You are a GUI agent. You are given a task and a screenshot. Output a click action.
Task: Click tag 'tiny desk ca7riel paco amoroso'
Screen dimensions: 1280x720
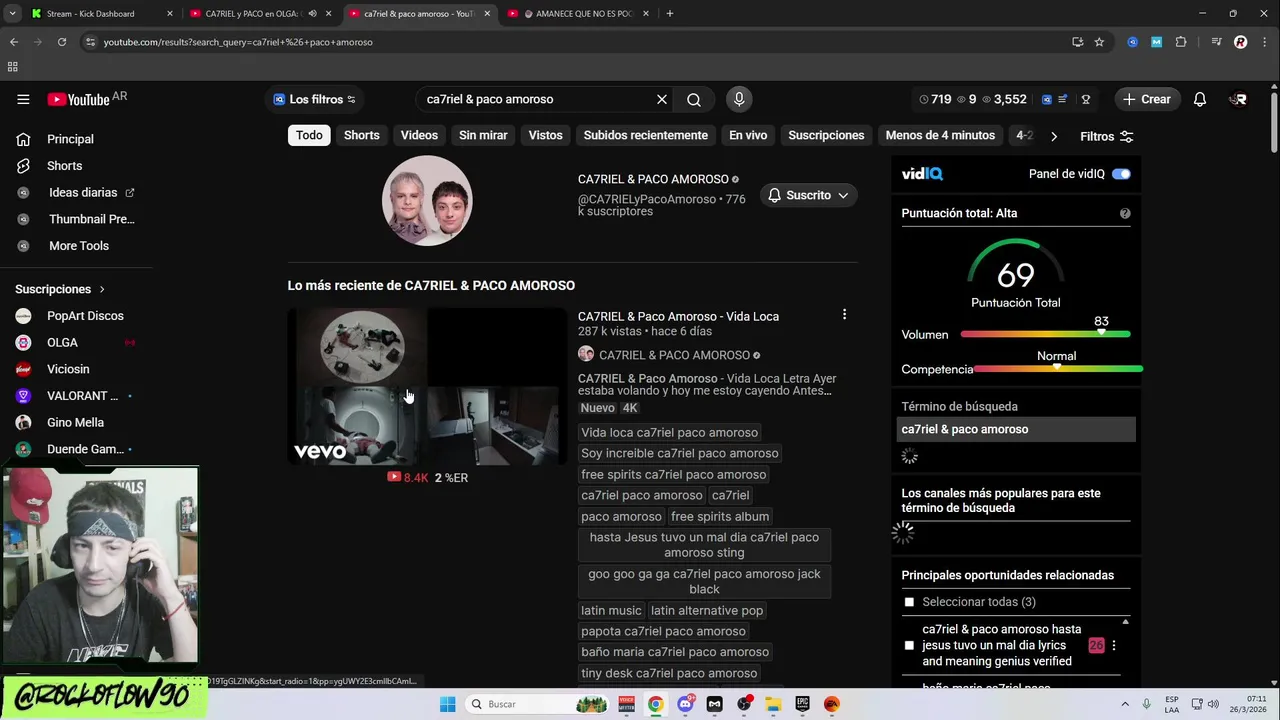669,673
